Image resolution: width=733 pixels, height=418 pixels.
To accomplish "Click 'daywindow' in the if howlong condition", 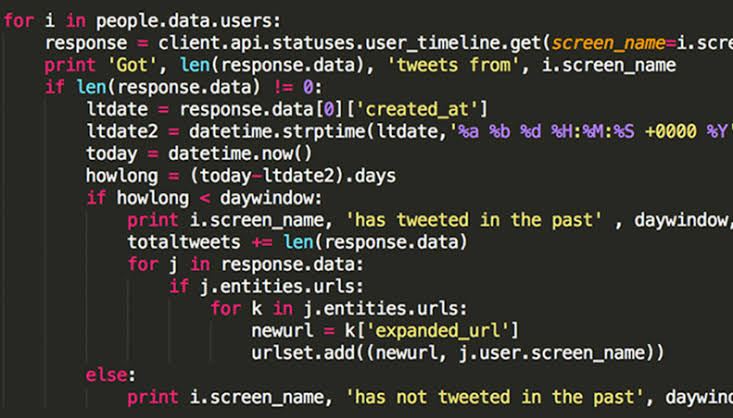I will (x=266, y=198).
